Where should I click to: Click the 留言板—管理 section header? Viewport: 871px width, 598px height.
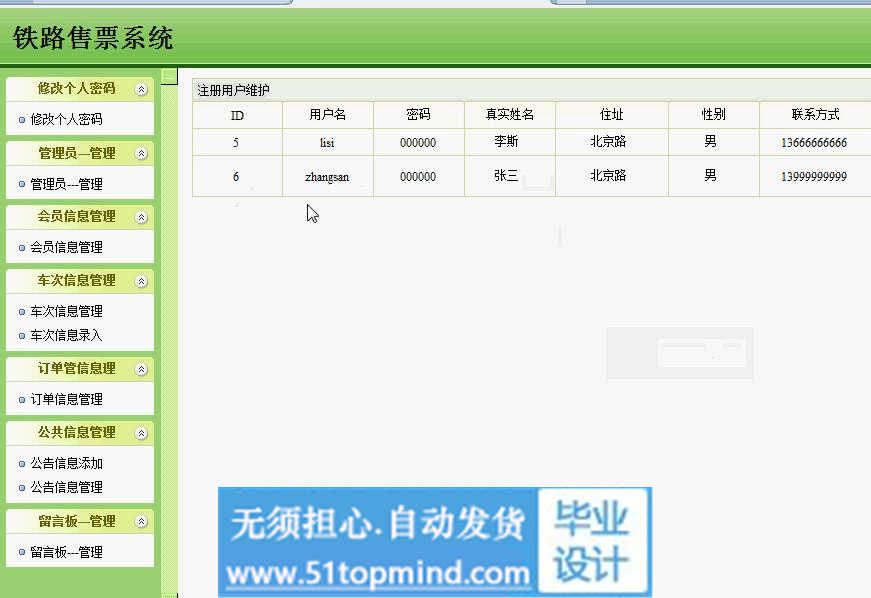pos(79,521)
